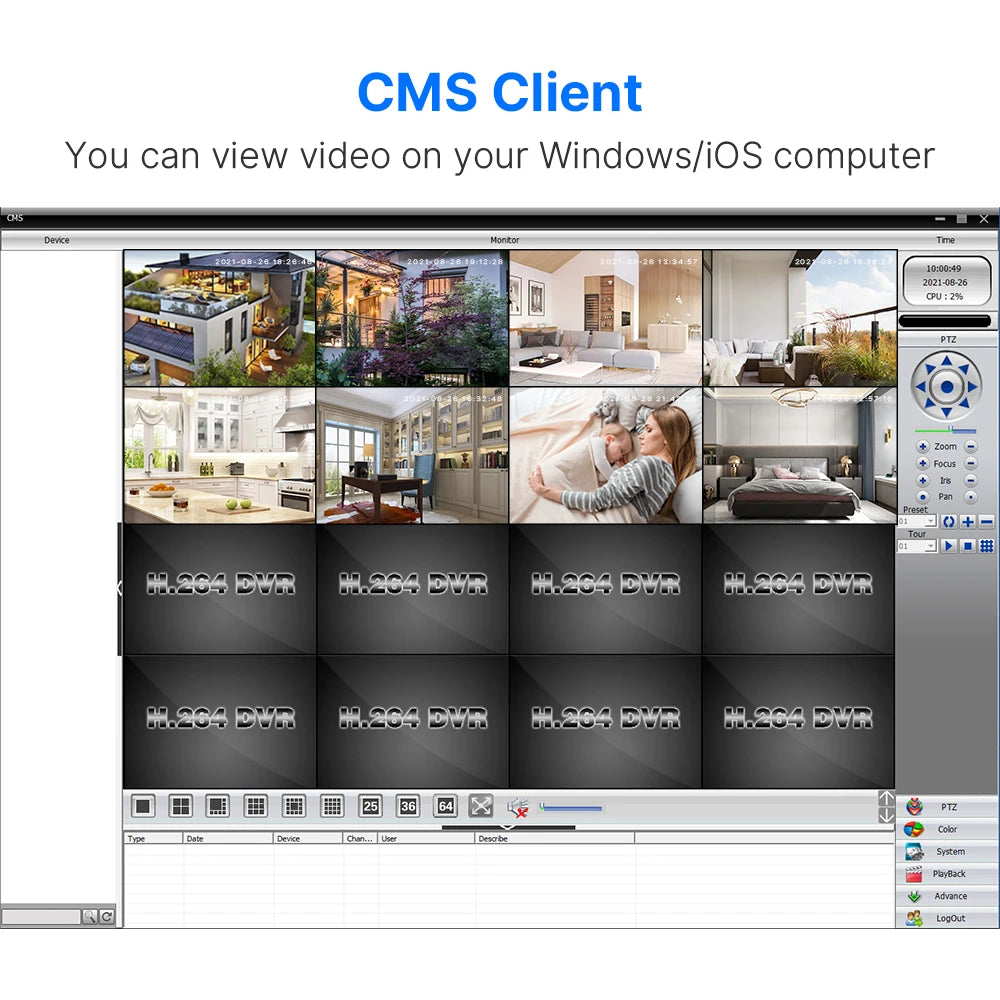Toggle fullscreen video display

point(481,806)
